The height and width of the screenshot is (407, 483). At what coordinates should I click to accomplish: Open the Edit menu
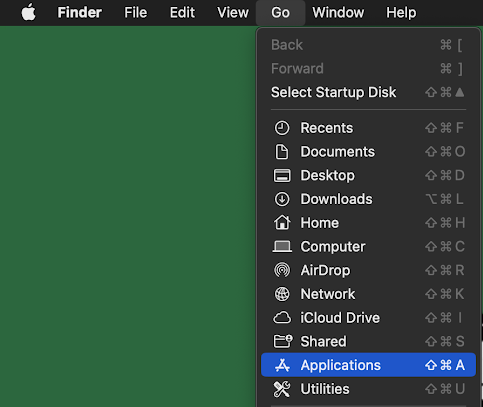tap(182, 13)
